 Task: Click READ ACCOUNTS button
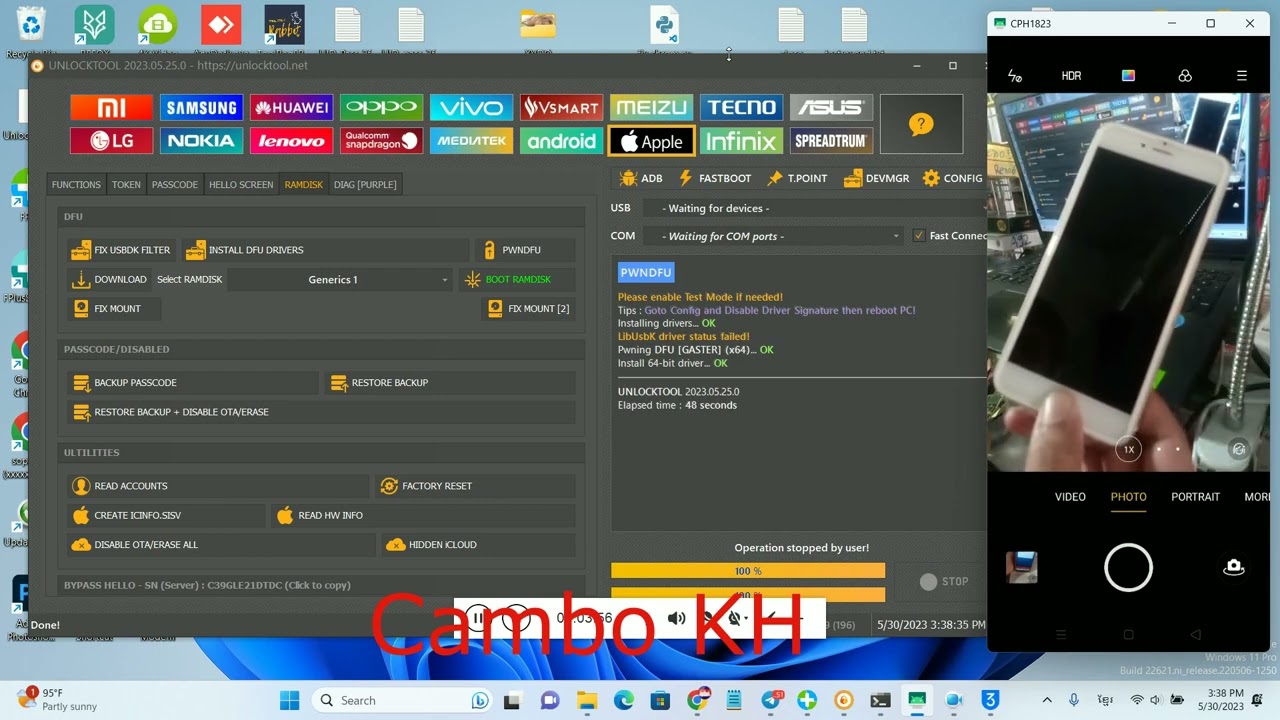pos(218,486)
